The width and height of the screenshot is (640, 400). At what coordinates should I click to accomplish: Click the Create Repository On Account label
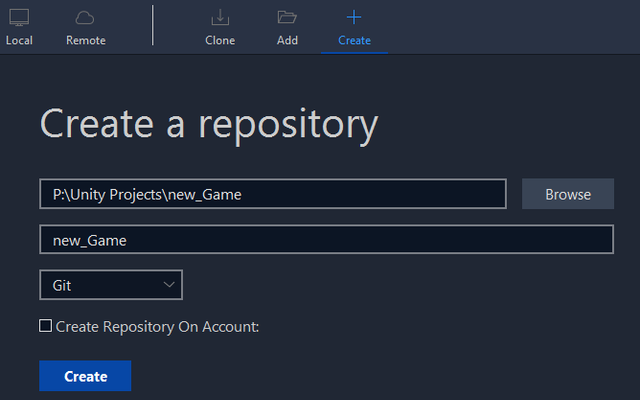pos(157,327)
